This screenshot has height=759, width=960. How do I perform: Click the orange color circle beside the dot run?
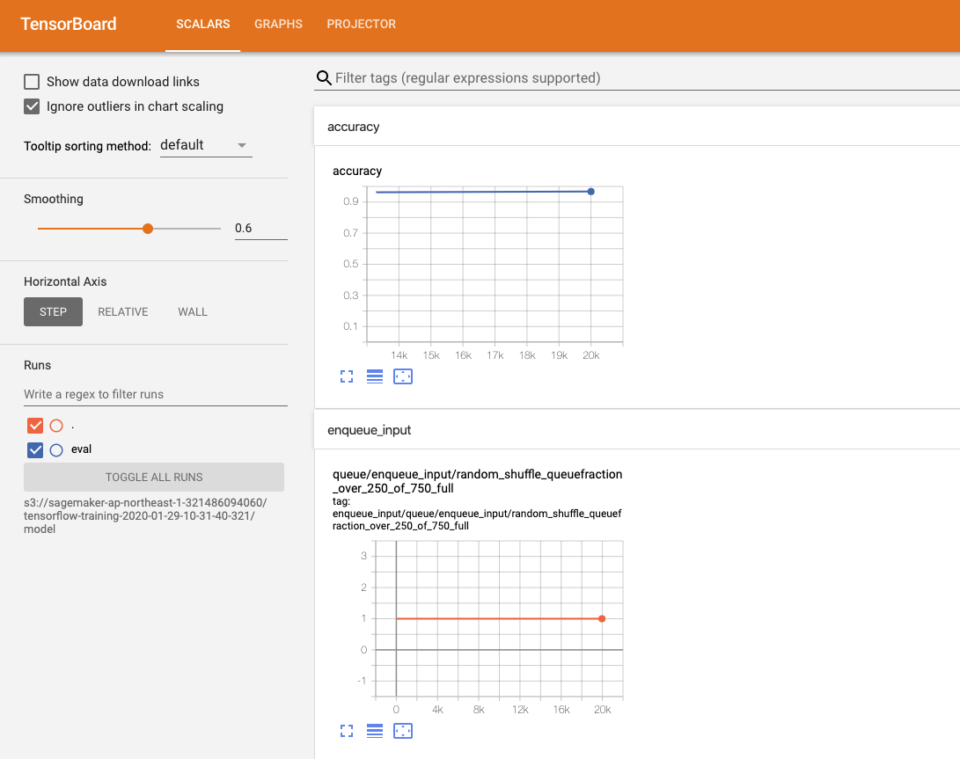(56, 425)
